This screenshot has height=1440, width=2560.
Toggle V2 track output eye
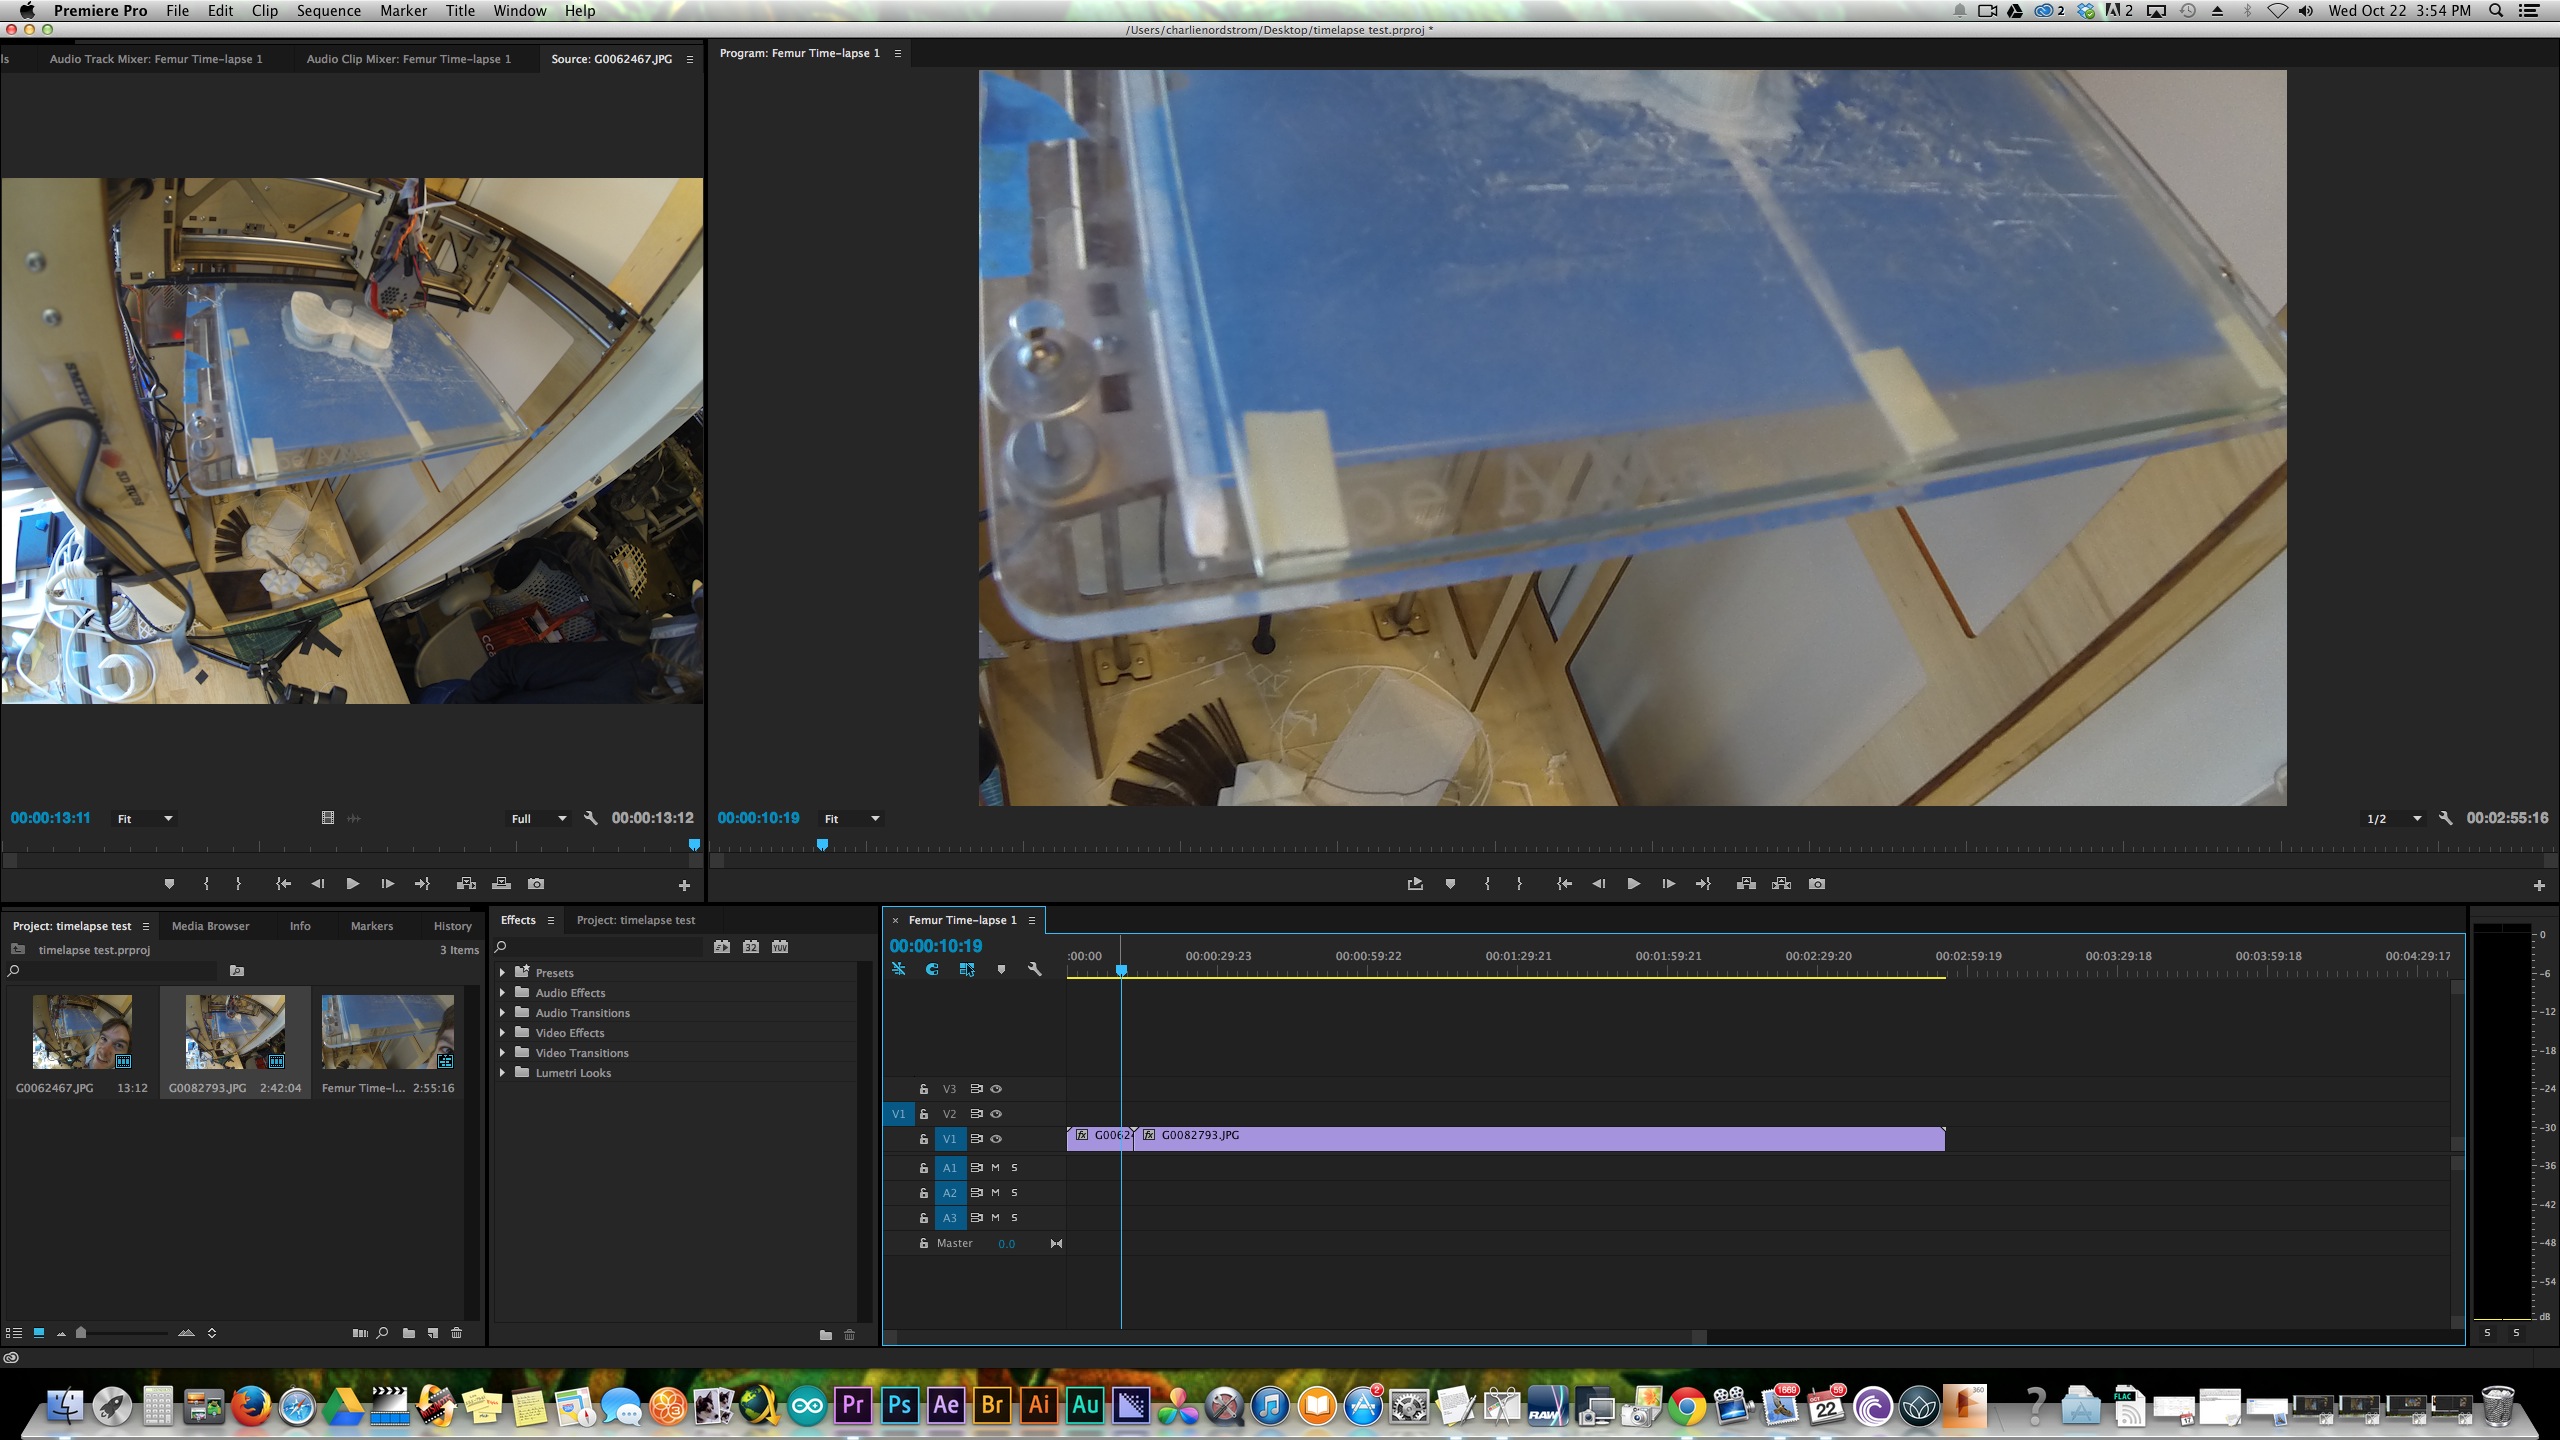point(996,1114)
